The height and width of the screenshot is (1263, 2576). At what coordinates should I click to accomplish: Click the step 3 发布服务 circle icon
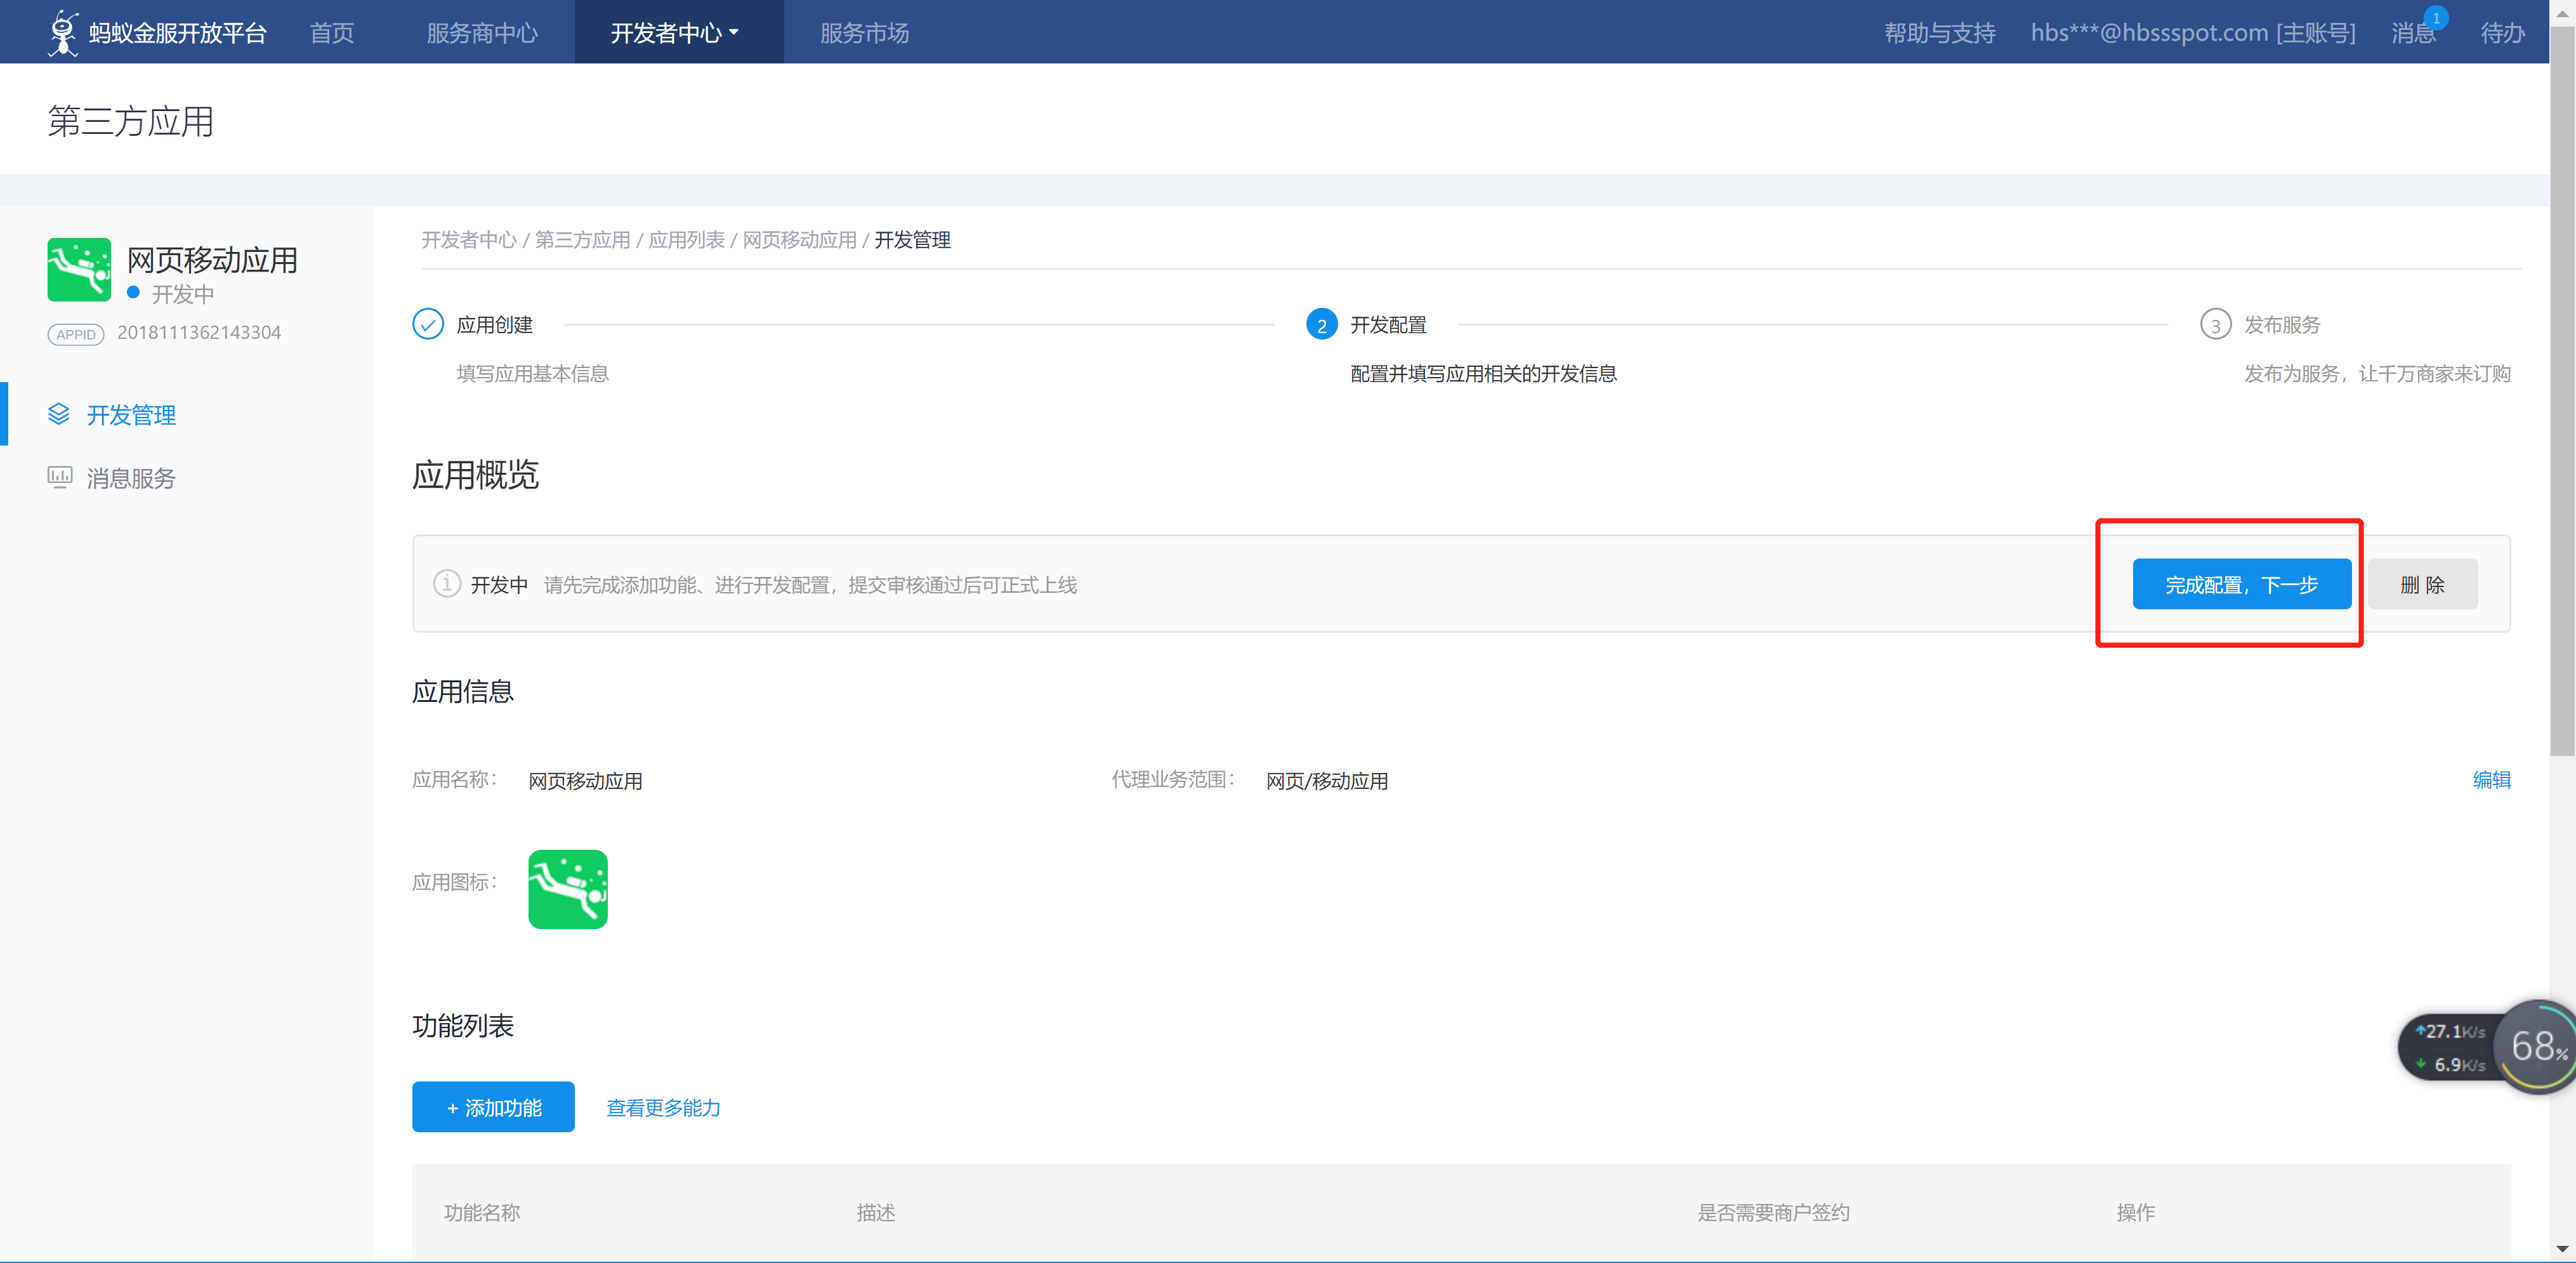tap(2215, 324)
